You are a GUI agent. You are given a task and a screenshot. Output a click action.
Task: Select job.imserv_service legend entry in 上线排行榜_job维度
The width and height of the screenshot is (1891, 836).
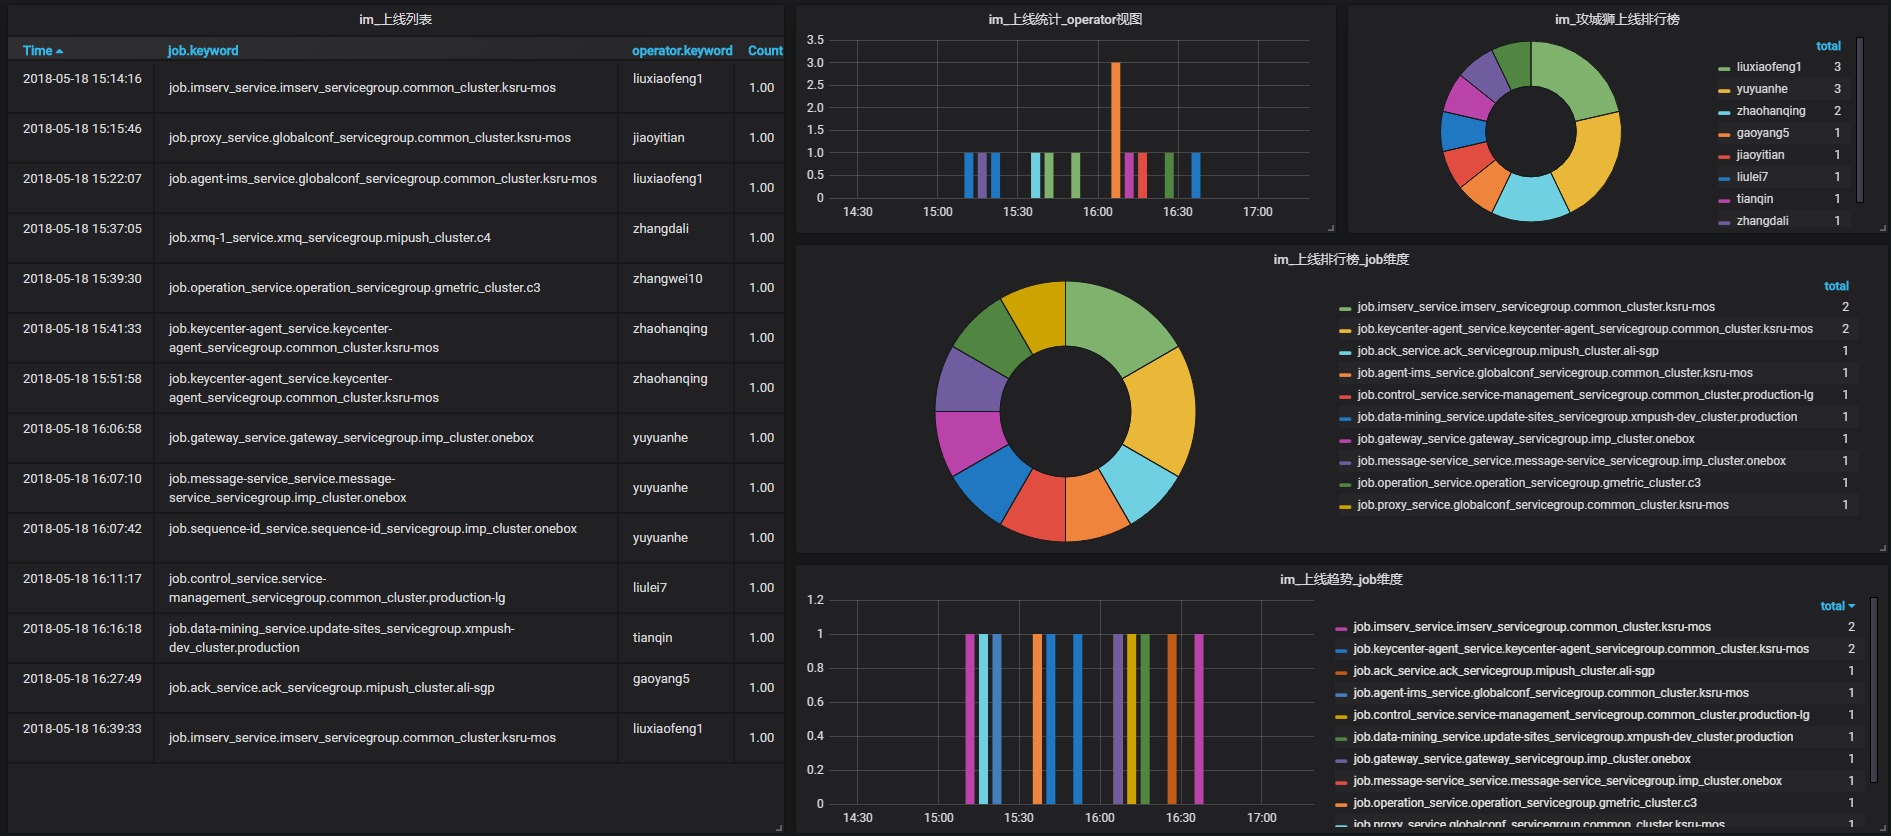coord(1535,307)
